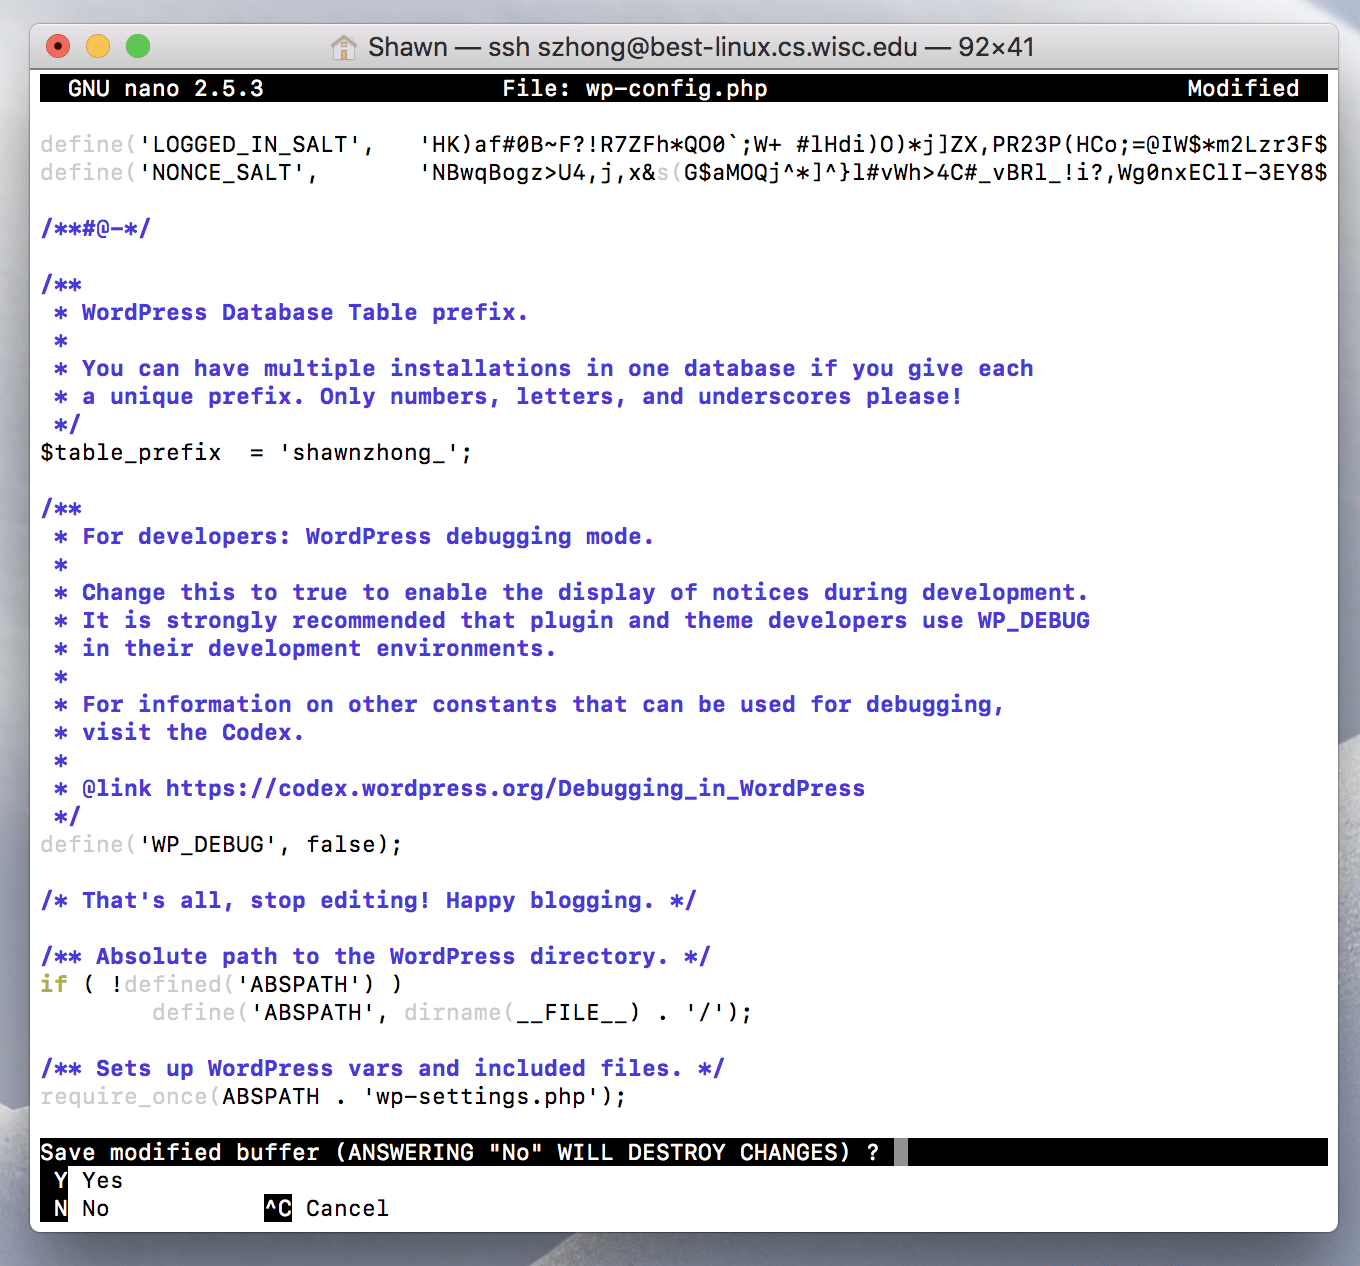This screenshot has height=1266, width=1360.
Task: Click the 'GNU nano 2.5.3' version label
Action: [166, 88]
